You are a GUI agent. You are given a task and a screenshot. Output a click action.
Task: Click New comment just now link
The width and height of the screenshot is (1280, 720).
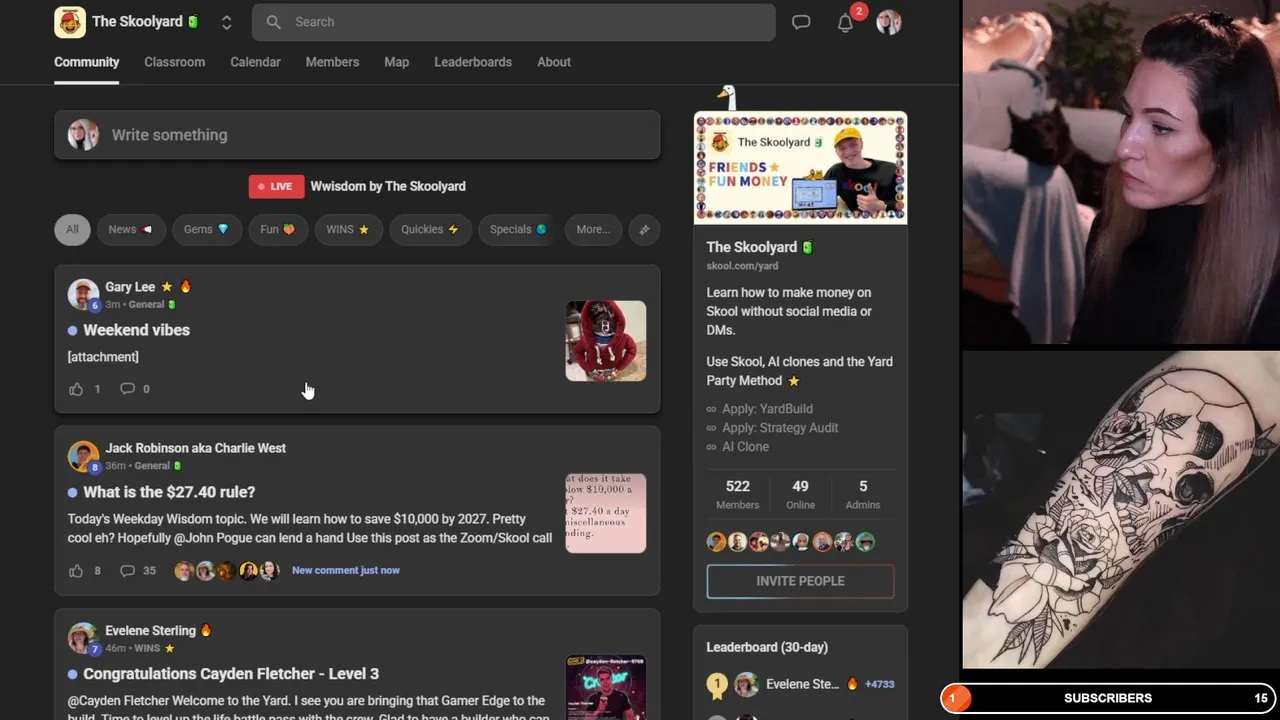[346, 570]
